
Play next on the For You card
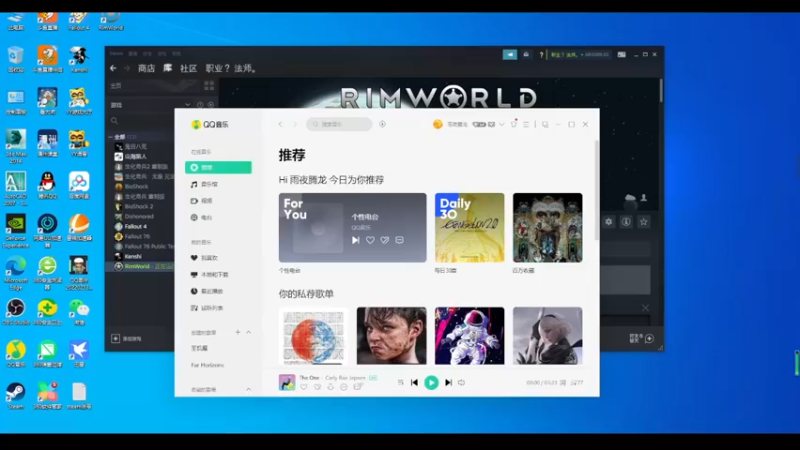(x=356, y=240)
